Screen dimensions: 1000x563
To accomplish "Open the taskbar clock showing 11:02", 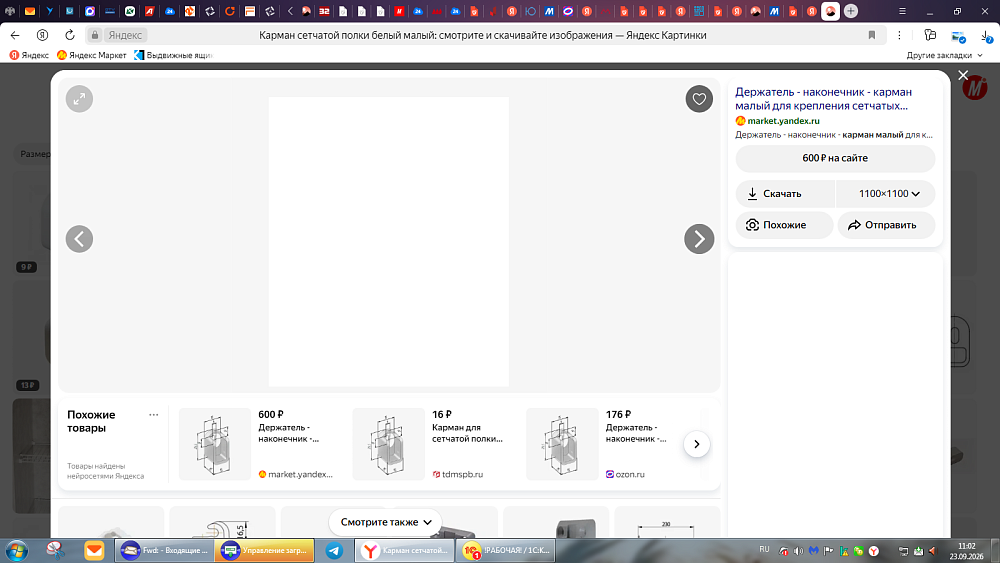I will coord(967,551).
